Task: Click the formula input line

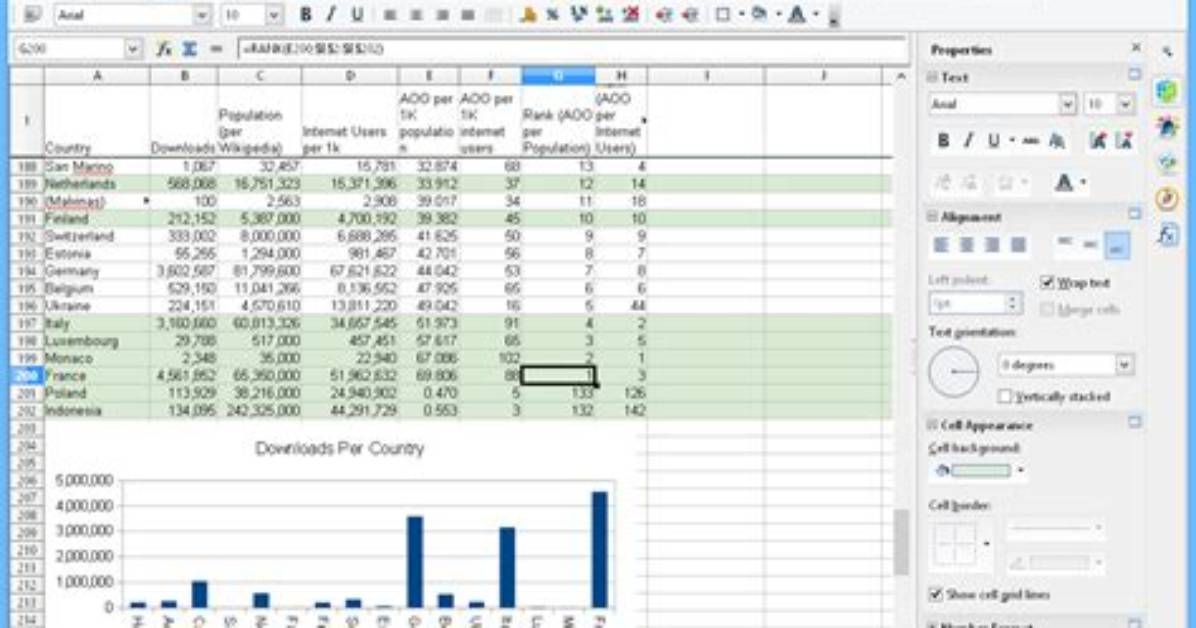Action: pyautogui.click(x=573, y=49)
